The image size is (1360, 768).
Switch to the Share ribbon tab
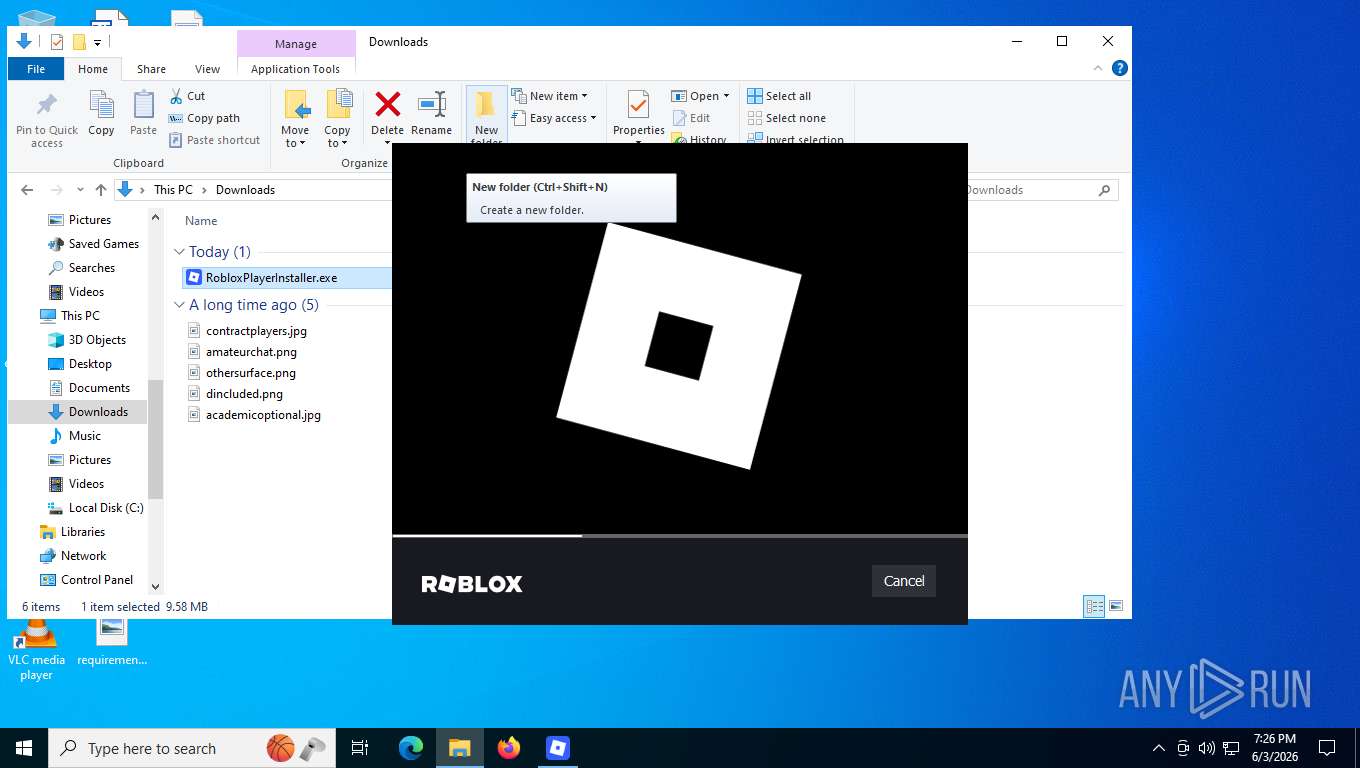(x=152, y=69)
